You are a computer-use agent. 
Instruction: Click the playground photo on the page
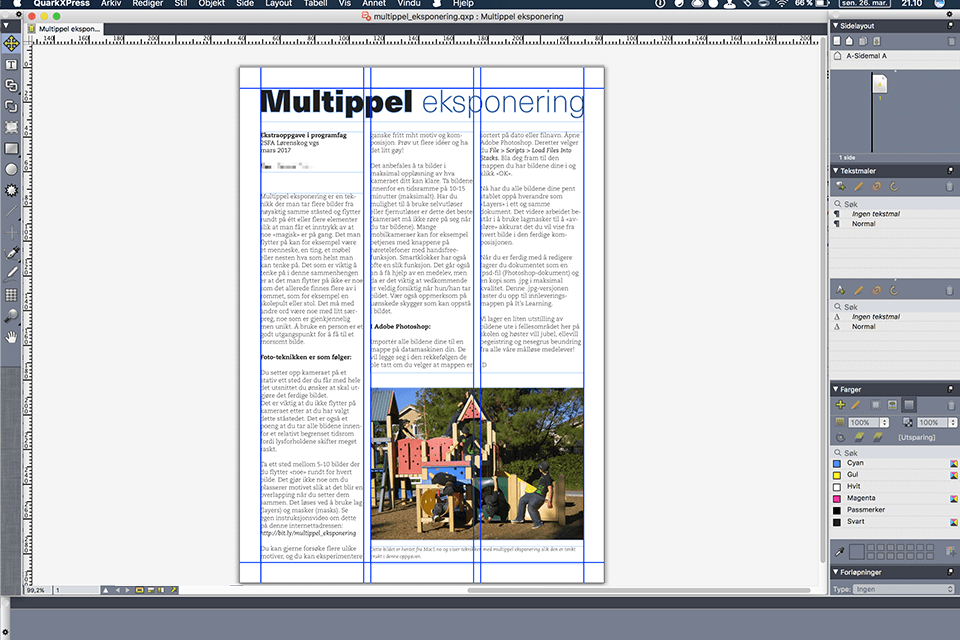pyautogui.click(x=477, y=464)
